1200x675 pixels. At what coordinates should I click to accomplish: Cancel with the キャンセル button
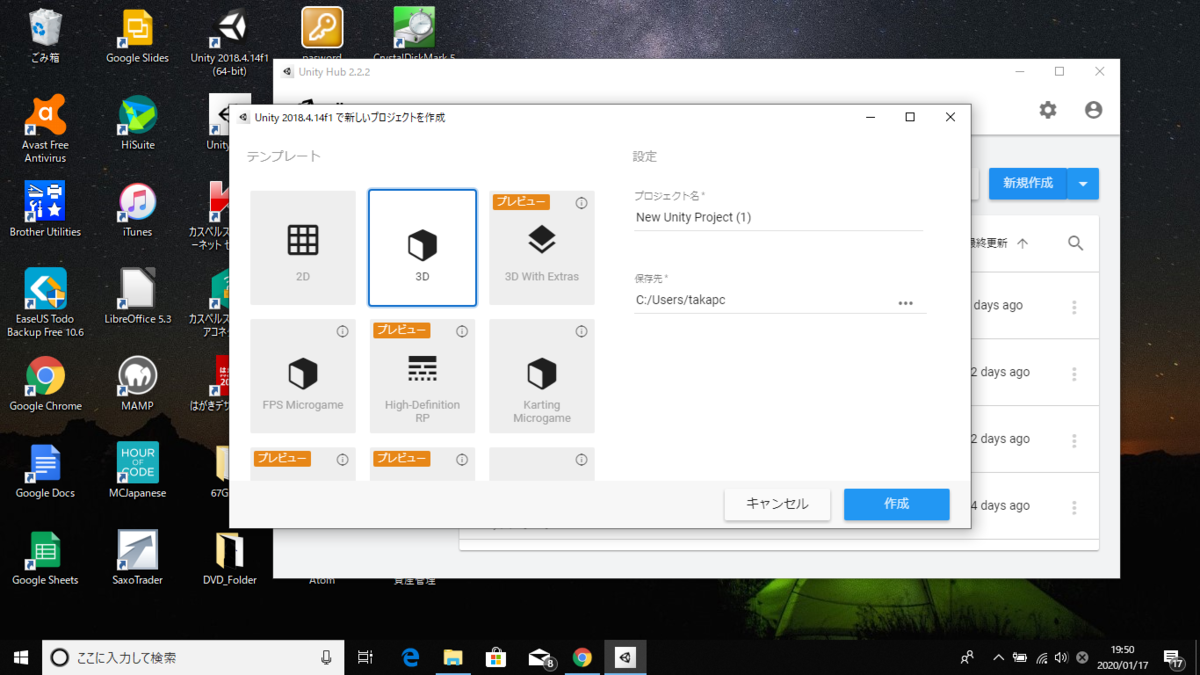click(777, 504)
